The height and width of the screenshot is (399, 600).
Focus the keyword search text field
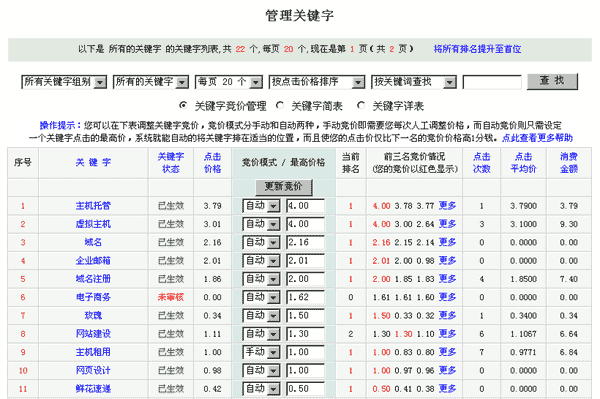click(492, 82)
